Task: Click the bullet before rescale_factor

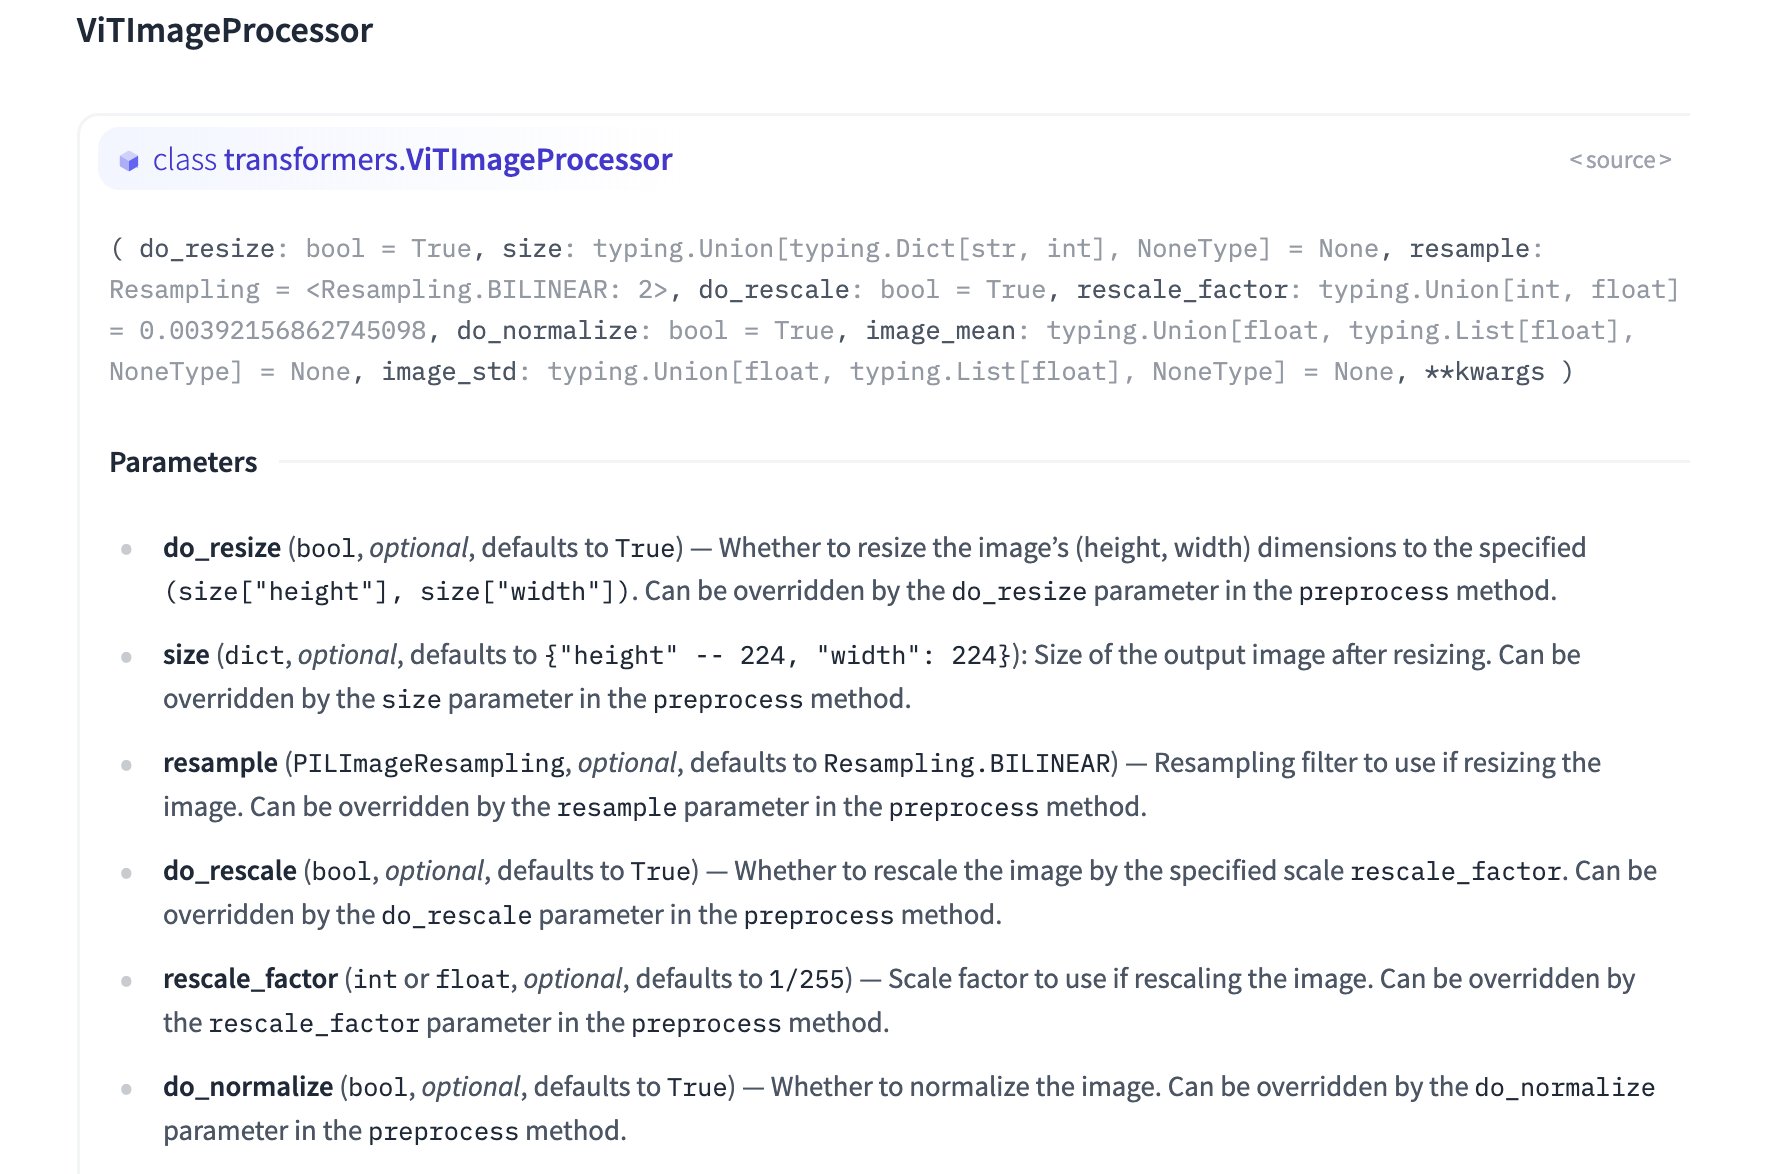Action: [x=127, y=981]
